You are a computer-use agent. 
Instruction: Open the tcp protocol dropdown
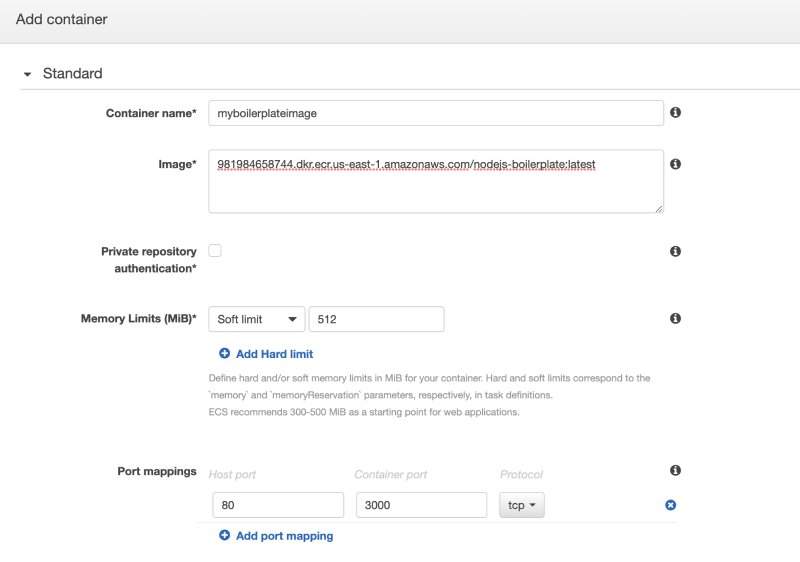[521, 505]
